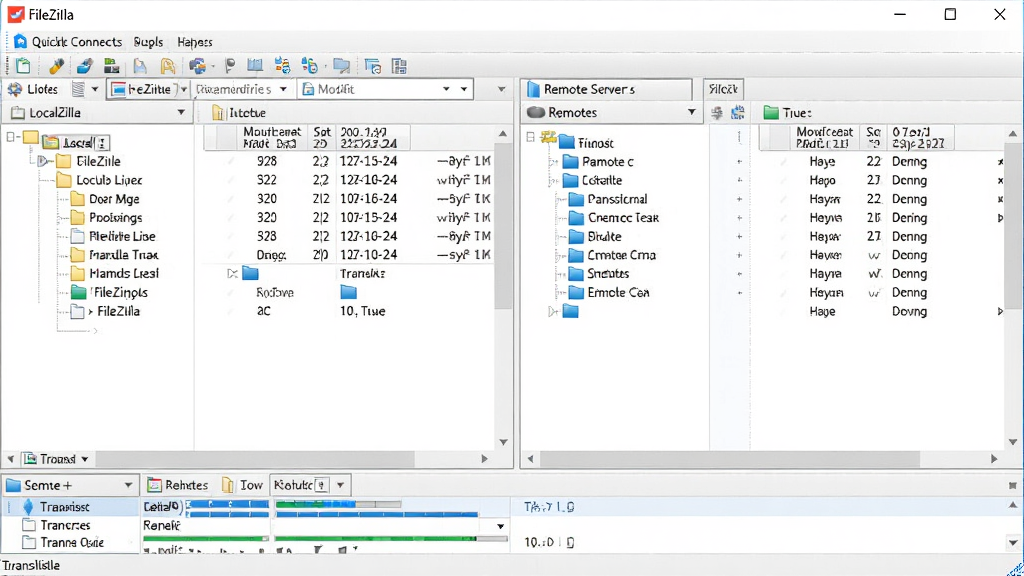The height and width of the screenshot is (576, 1024).
Task: Close the transfer queue panel with X
Action: [x=1012, y=485]
